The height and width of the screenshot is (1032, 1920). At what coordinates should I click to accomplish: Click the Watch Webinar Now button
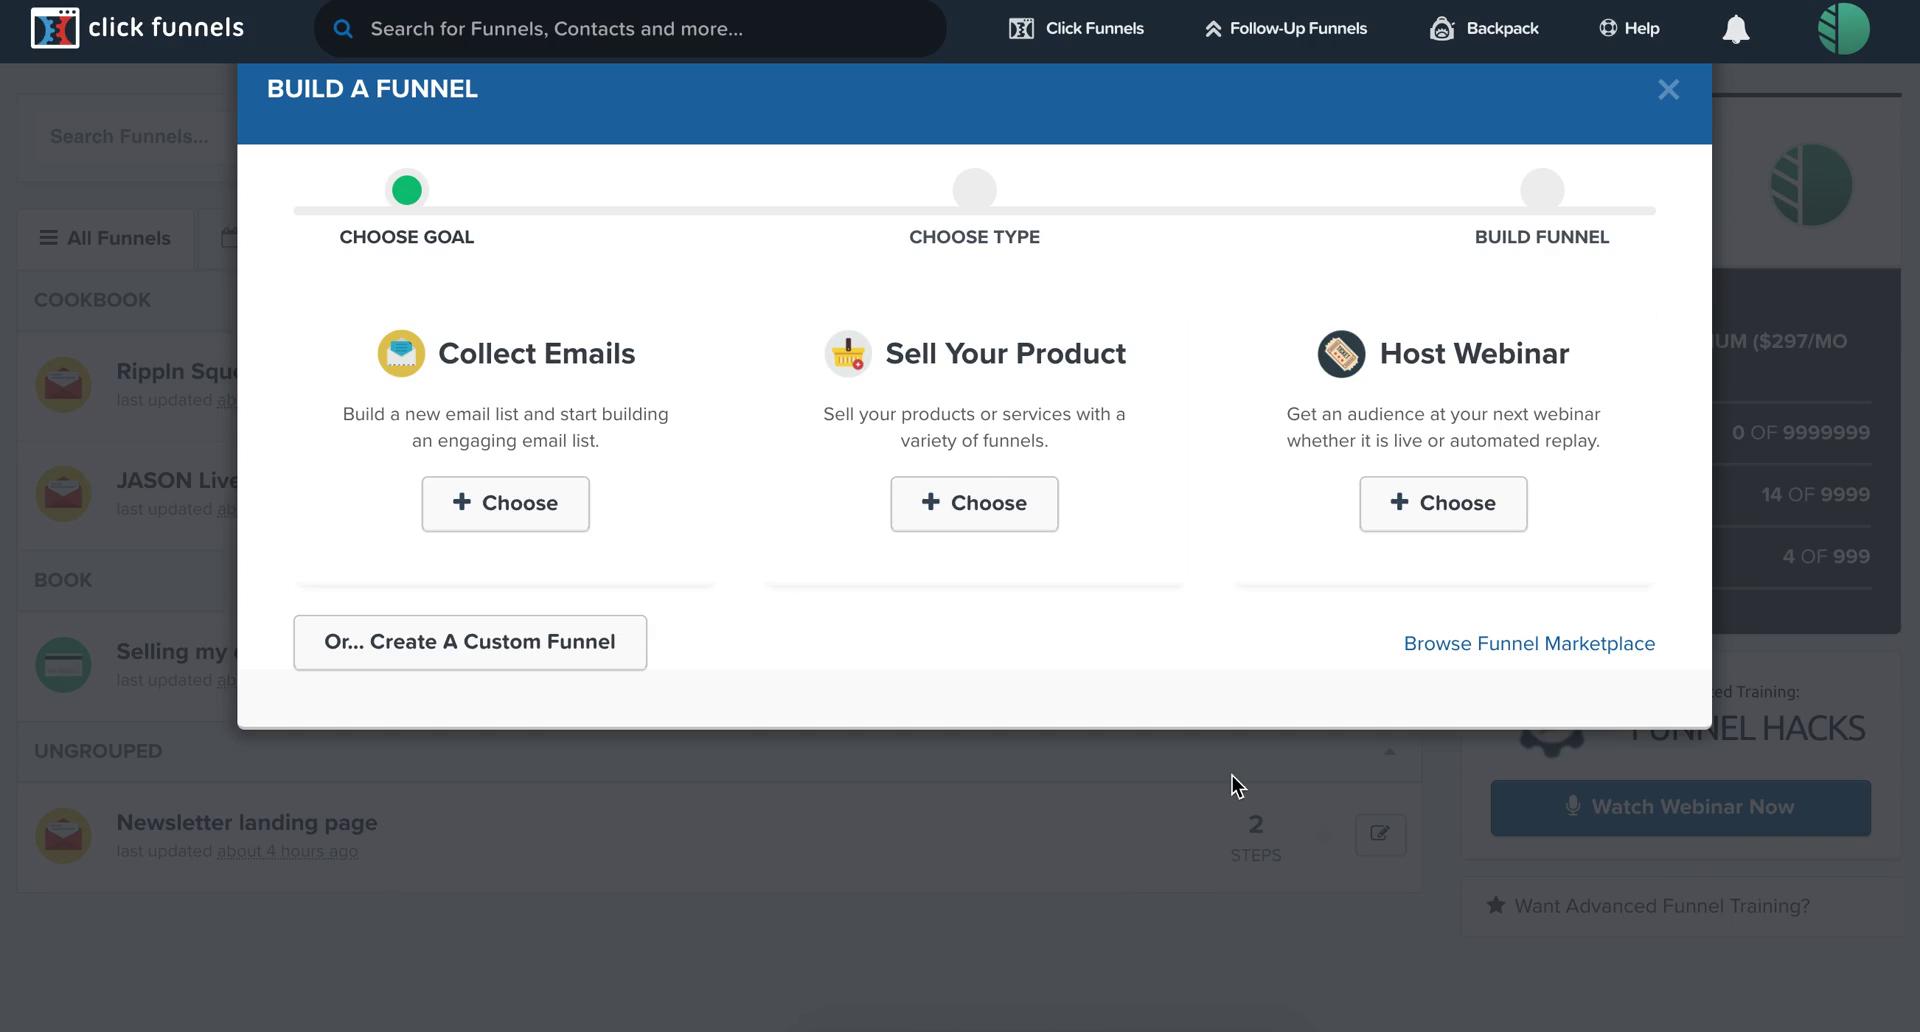tap(1680, 808)
